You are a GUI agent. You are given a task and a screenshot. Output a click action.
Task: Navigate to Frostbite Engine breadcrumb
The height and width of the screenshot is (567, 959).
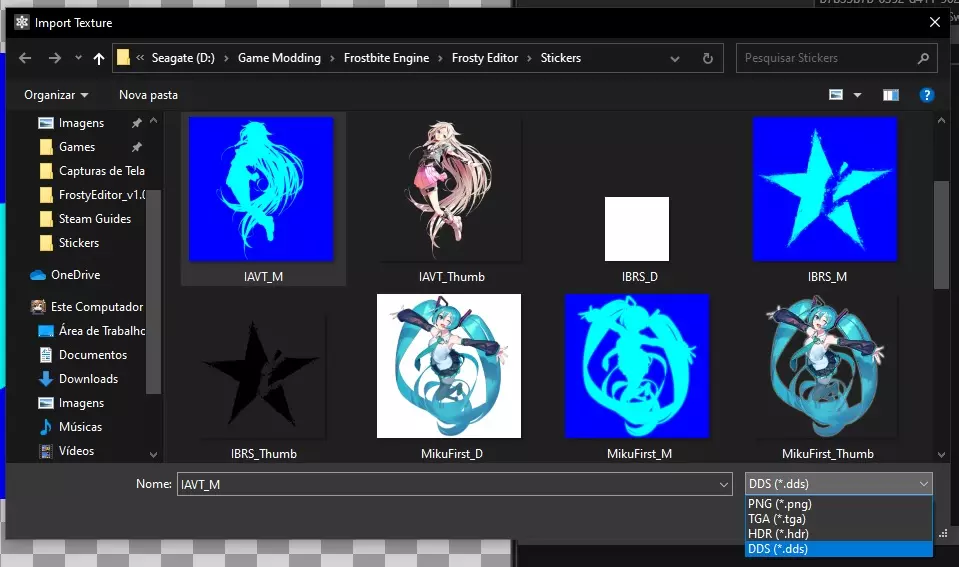click(x=387, y=58)
